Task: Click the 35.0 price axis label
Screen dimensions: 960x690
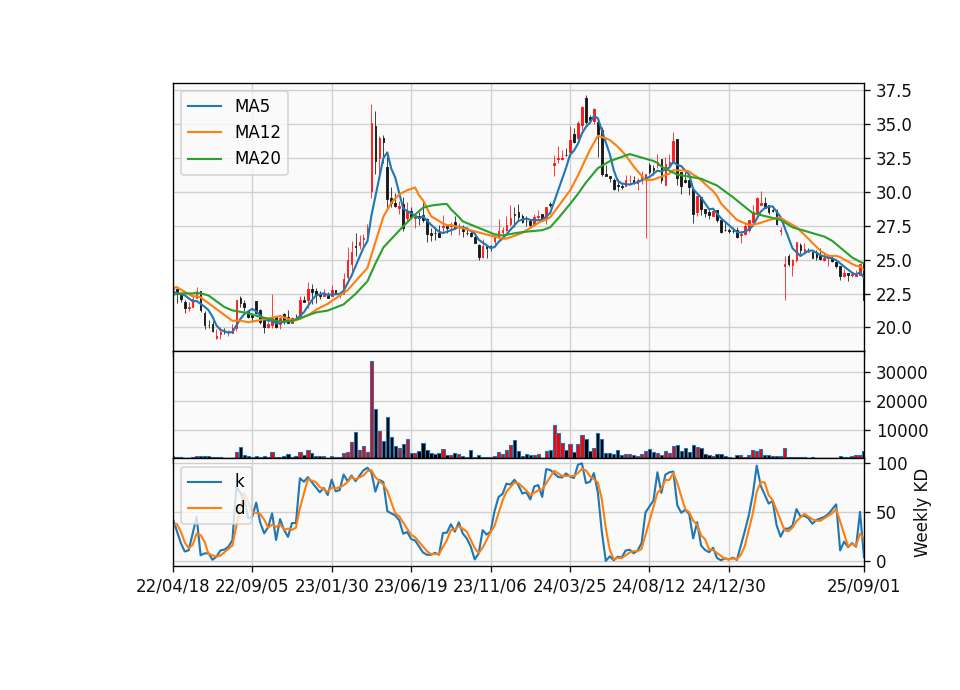Action: coord(893,125)
